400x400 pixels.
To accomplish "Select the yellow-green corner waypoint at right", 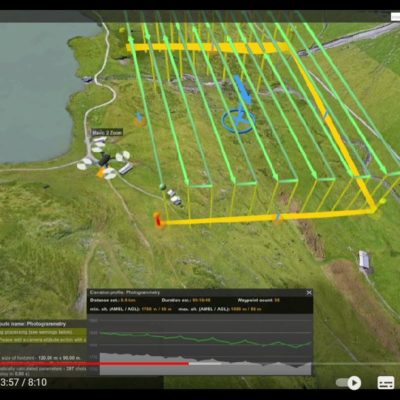I will point(382,202).
